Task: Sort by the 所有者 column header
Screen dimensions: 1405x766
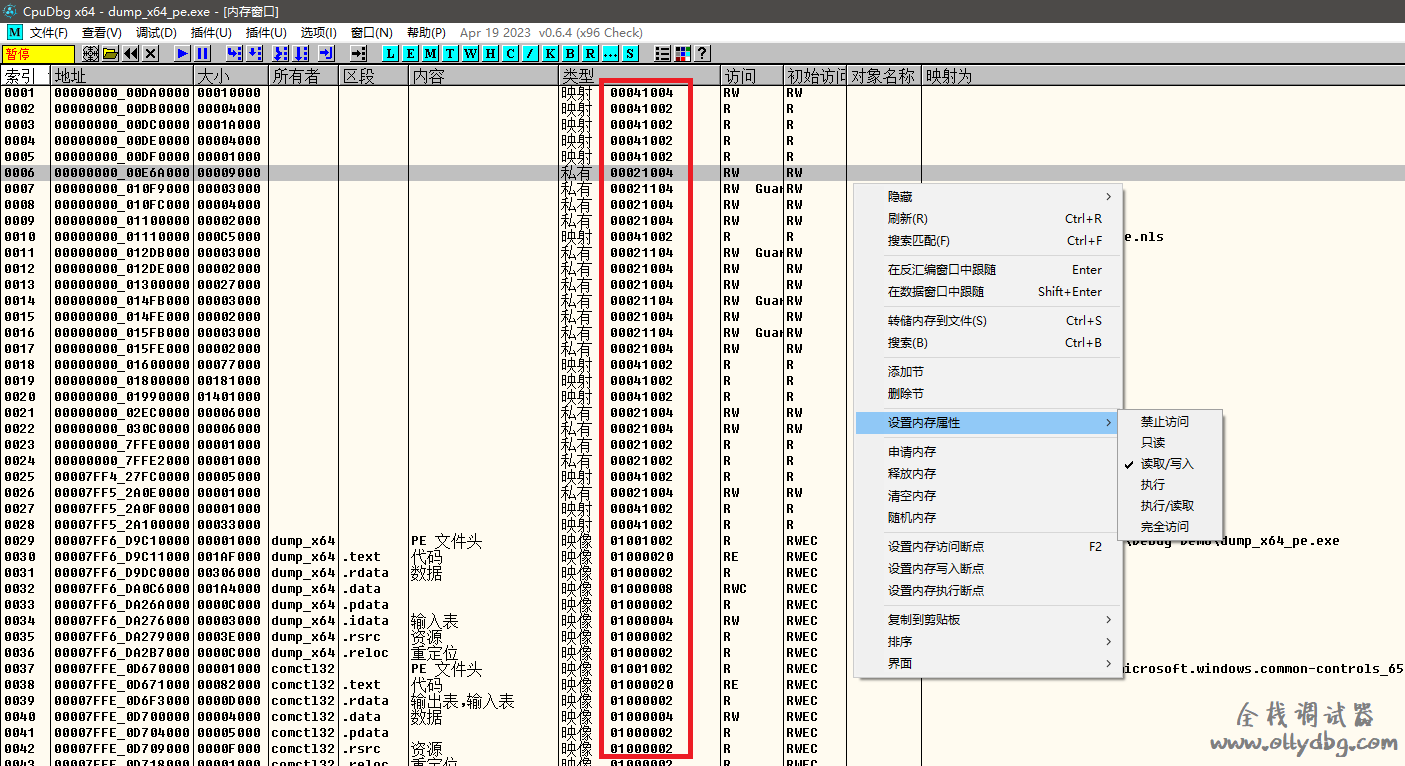Action: pyautogui.click(x=304, y=76)
